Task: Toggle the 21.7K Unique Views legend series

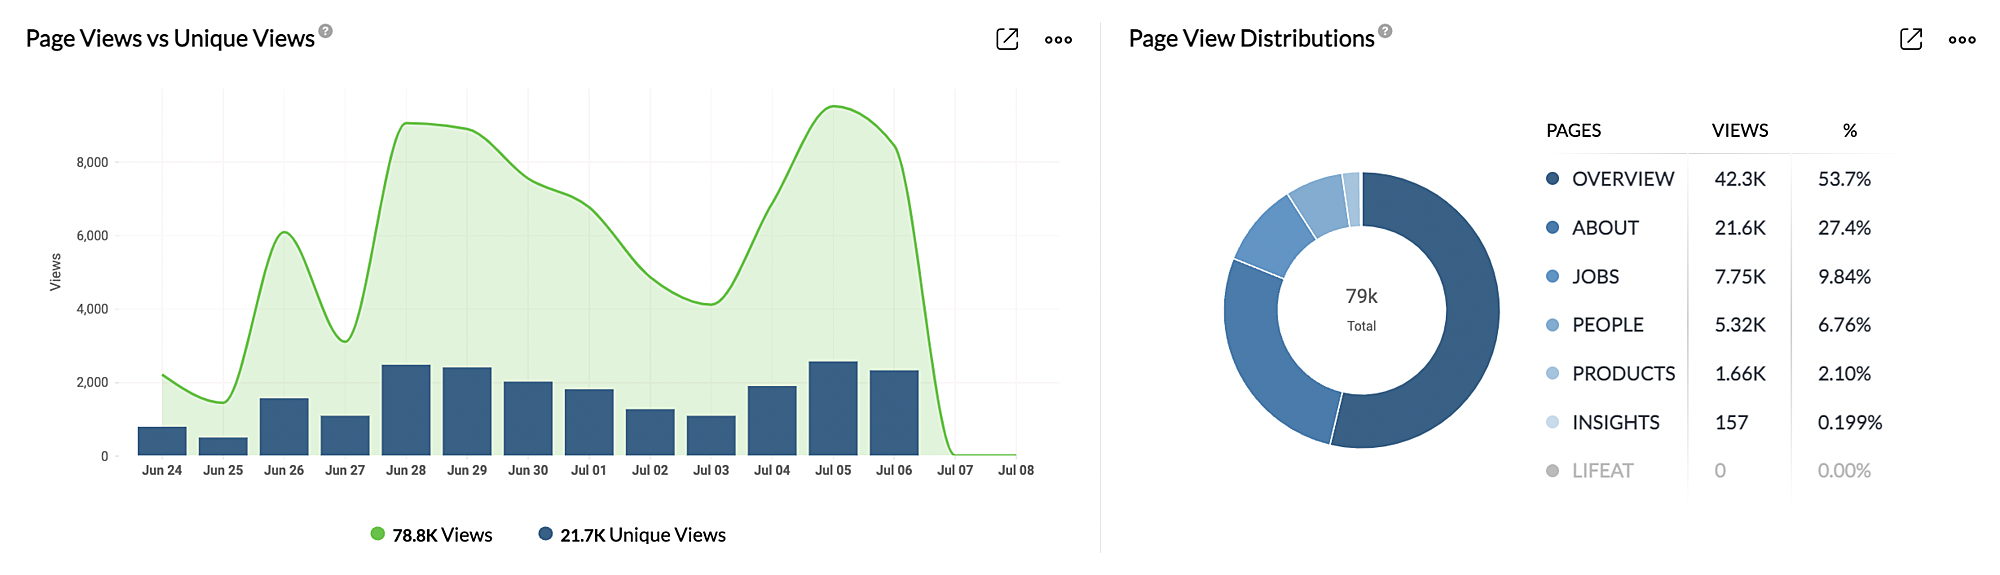Action: point(632,535)
